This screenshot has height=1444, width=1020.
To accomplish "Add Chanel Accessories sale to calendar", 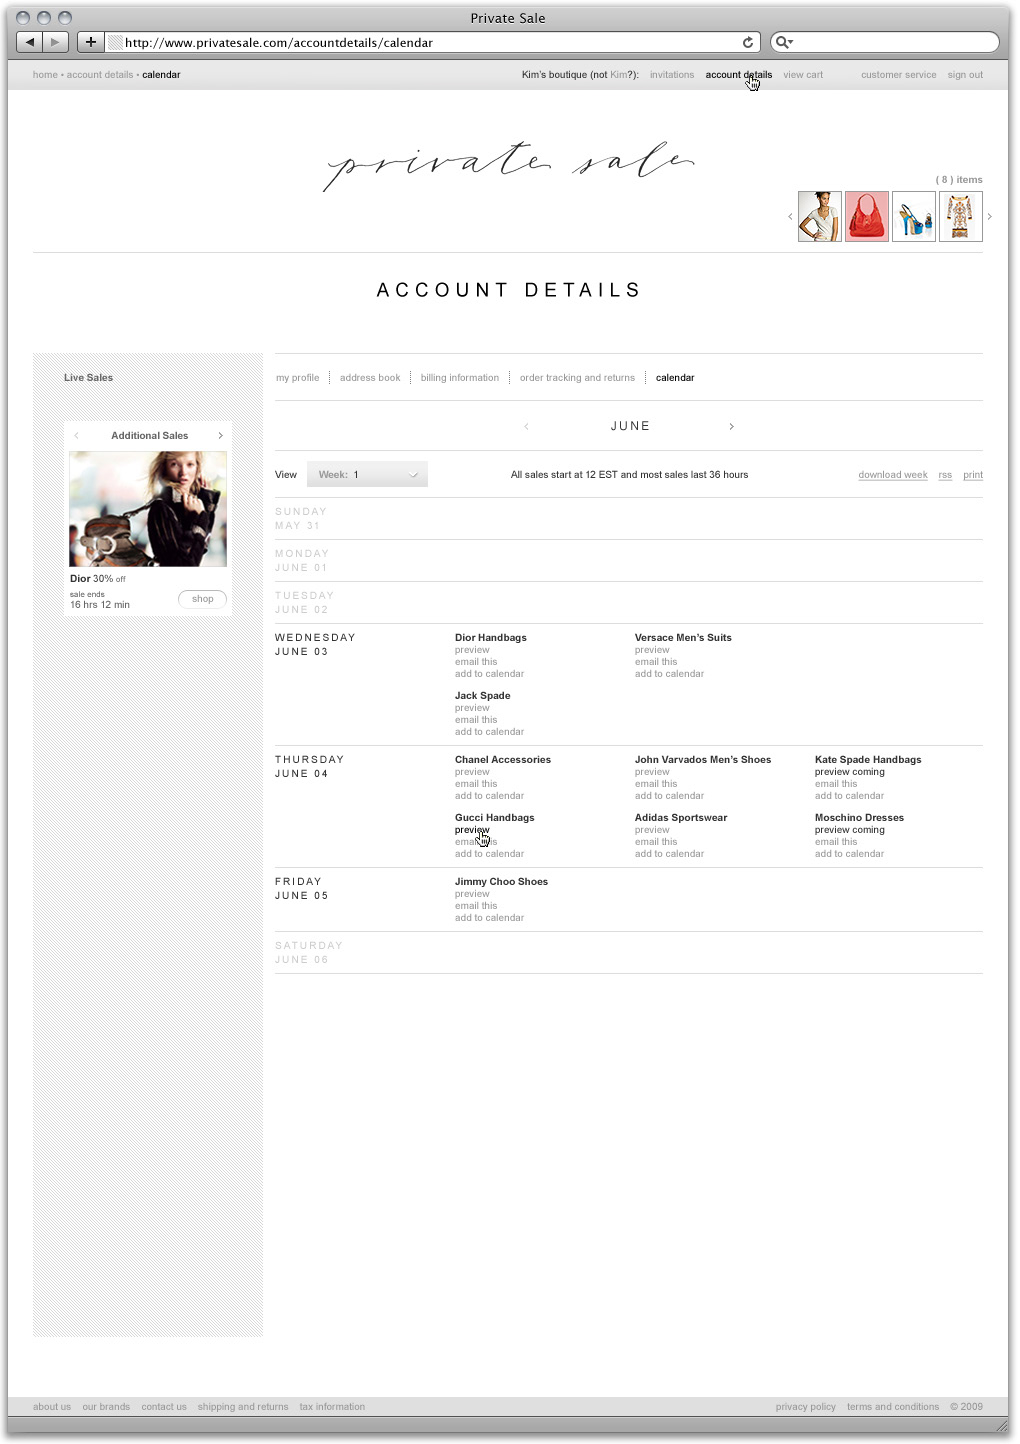I will coord(489,796).
